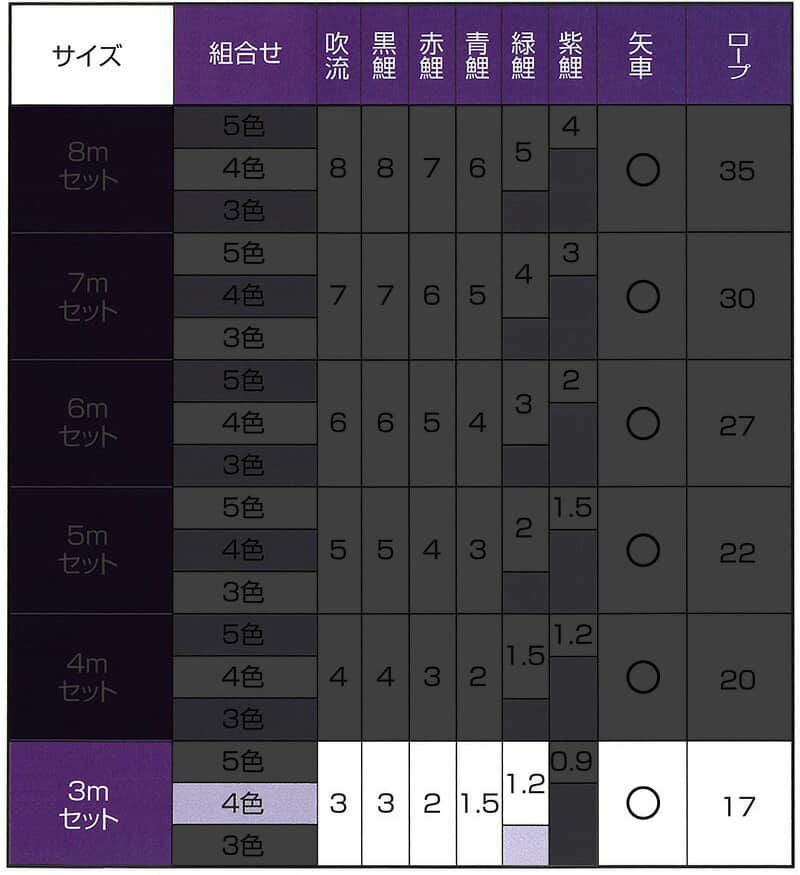
Task: Click the rope value 17
Action: (x=736, y=805)
